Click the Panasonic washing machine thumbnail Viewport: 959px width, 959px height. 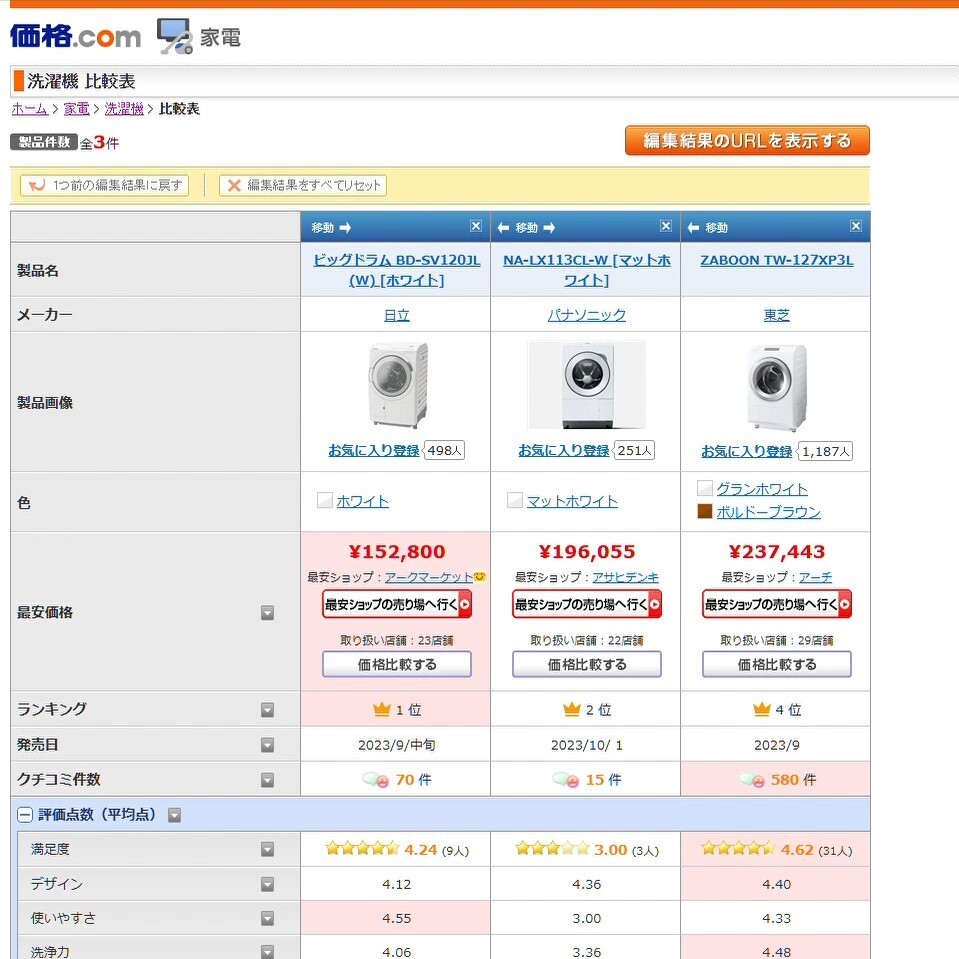(587, 385)
